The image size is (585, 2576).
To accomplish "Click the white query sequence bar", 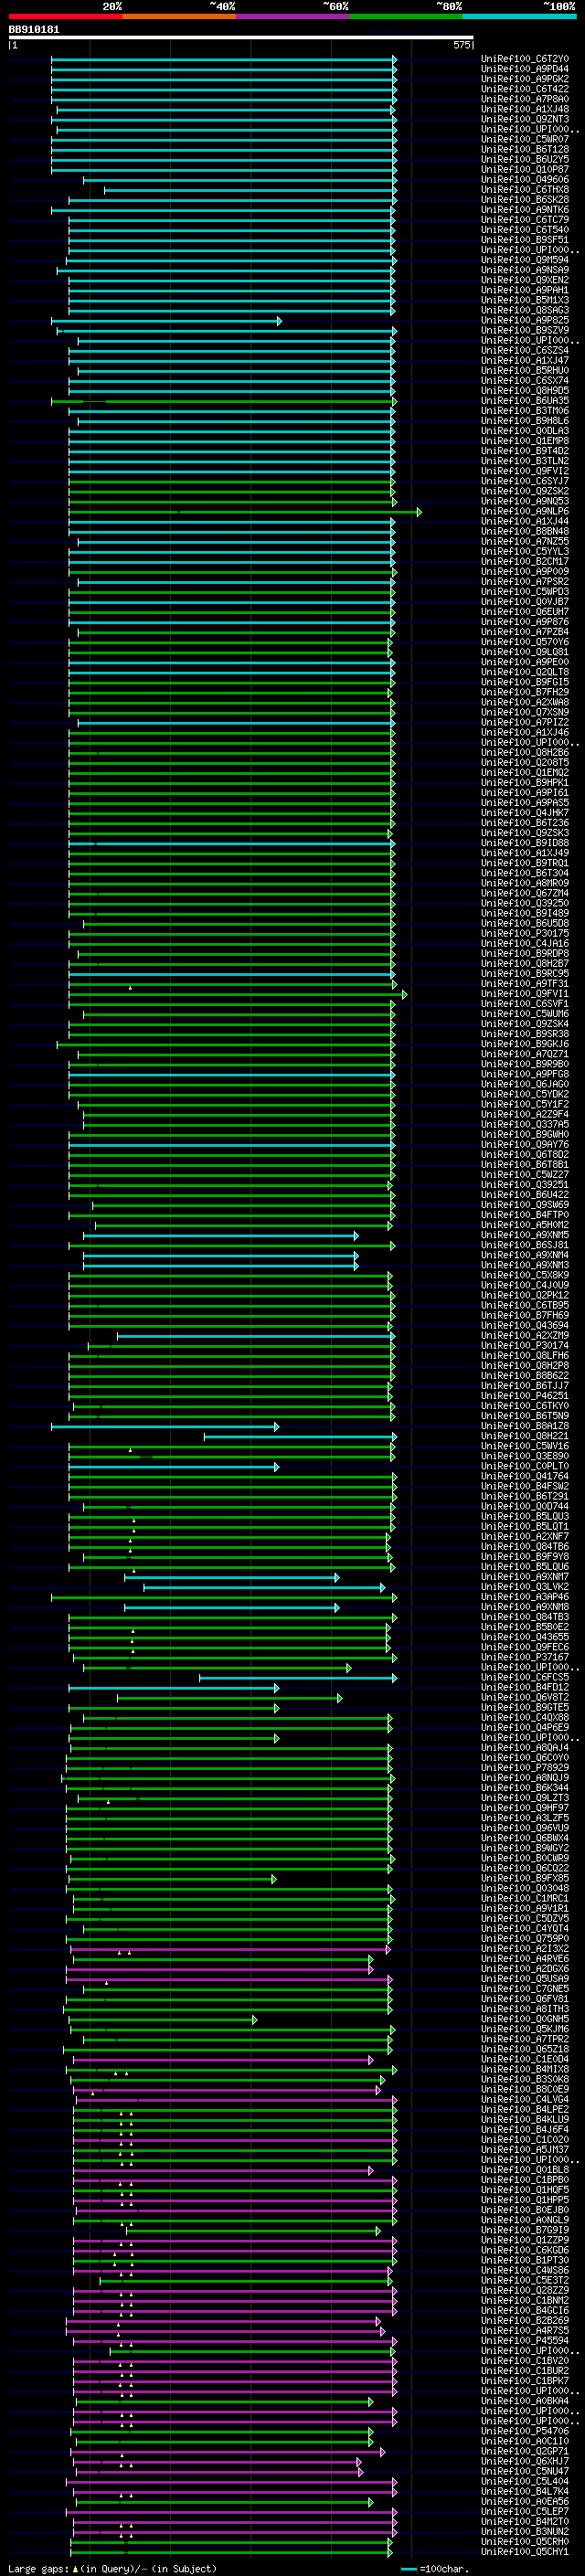I will pyautogui.click(x=241, y=37).
